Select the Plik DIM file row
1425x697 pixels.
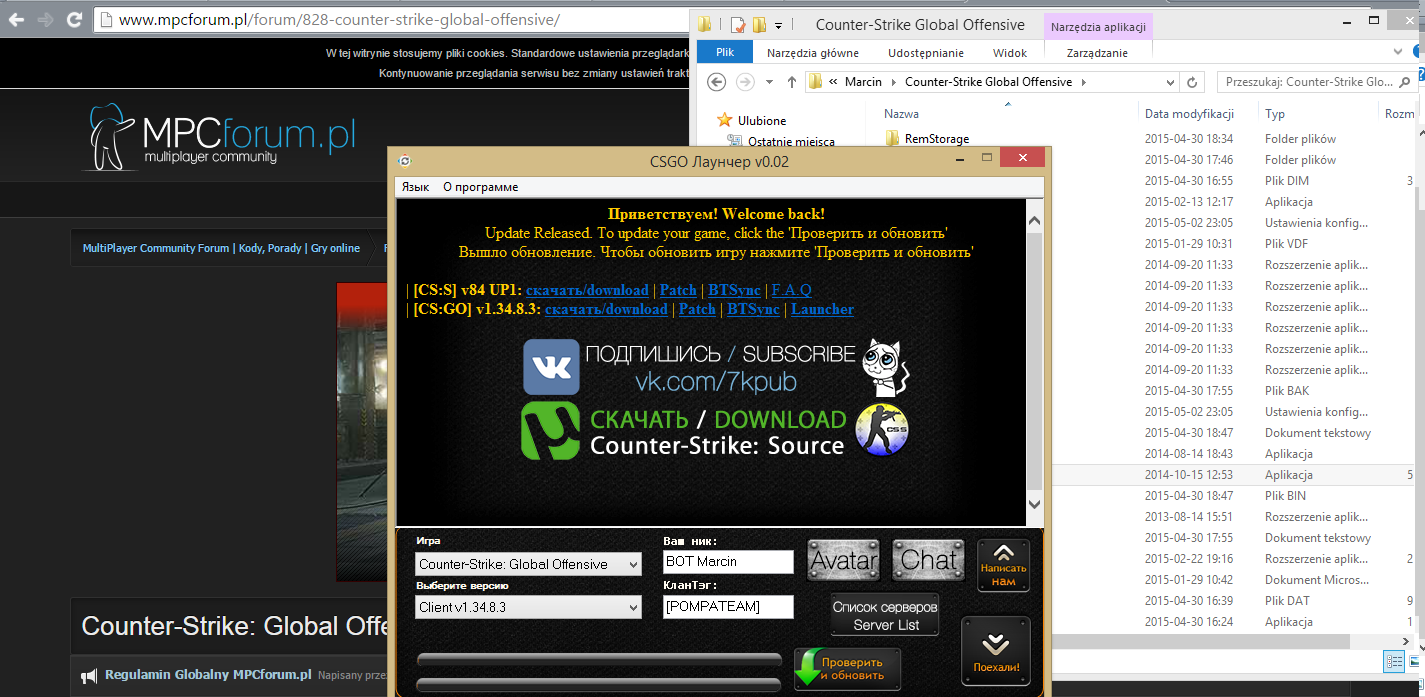(1232, 181)
